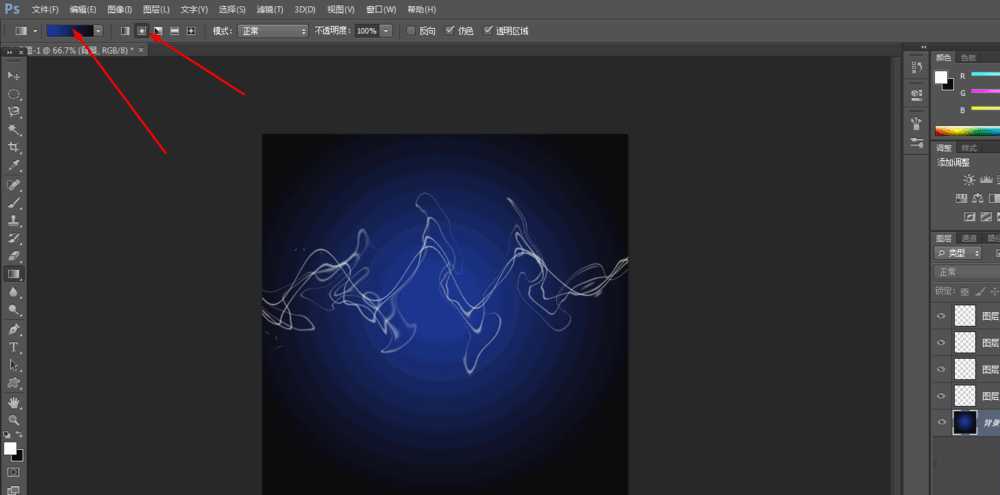This screenshot has height=495, width=1000.
Task: Open the gradient picker dropdown arrow
Action: [98, 31]
